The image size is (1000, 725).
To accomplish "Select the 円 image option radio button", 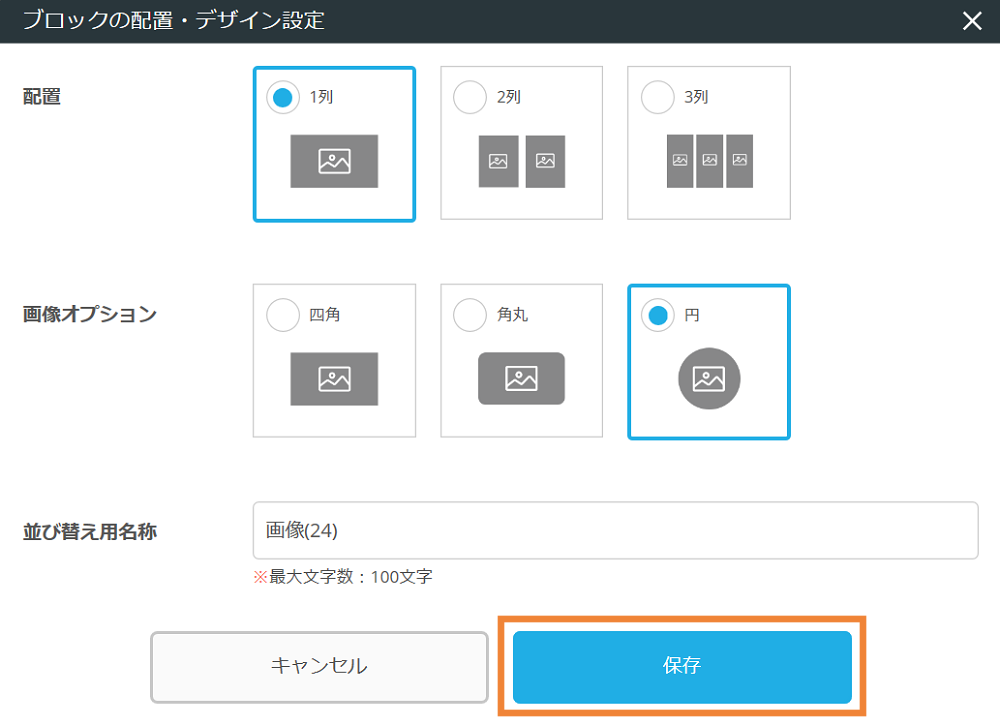I will pos(657,314).
